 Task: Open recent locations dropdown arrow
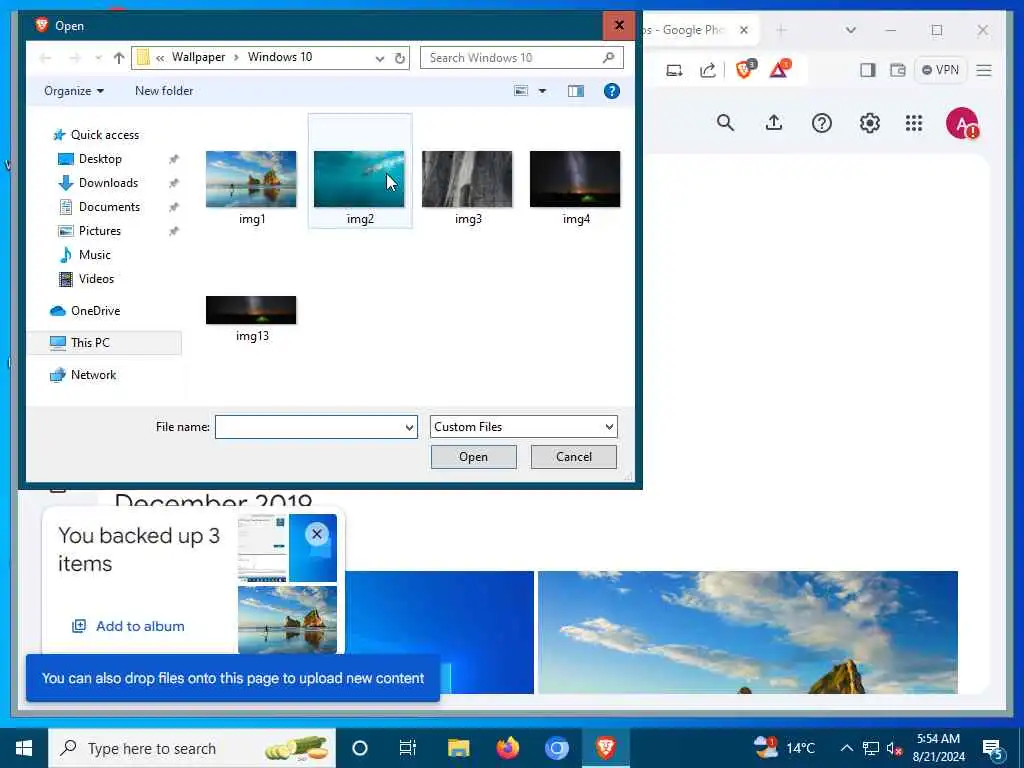coord(98,58)
